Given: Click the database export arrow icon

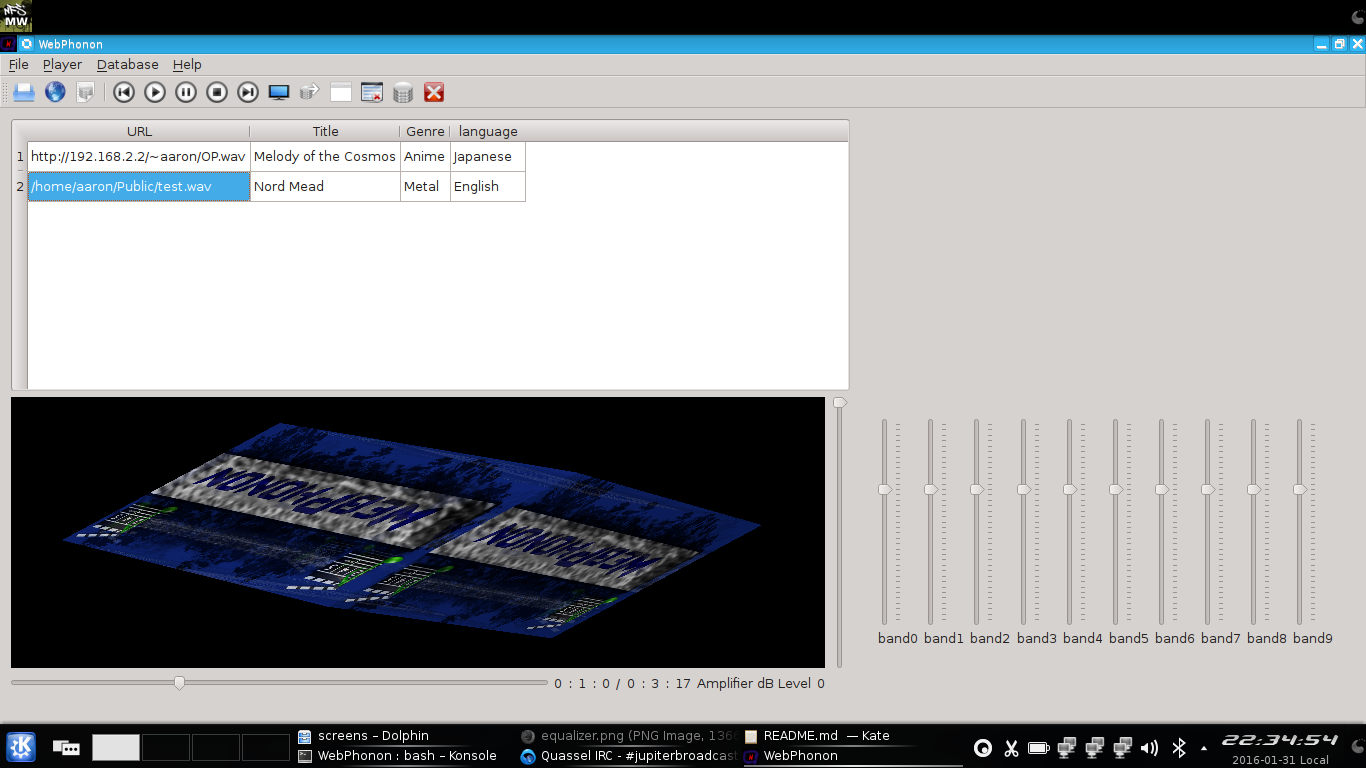Looking at the screenshot, I should pos(310,92).
